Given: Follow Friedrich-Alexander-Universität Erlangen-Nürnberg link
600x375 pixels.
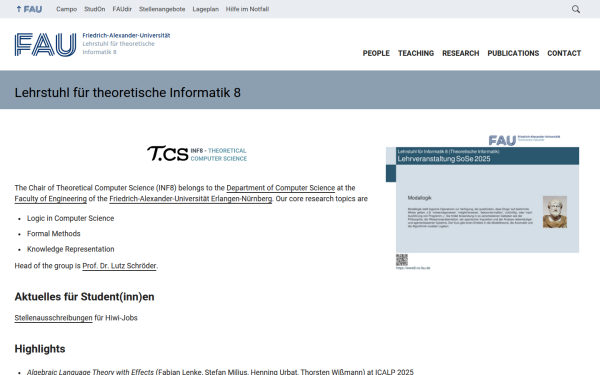Looking at the screenshot, I should tap(191, 199).
